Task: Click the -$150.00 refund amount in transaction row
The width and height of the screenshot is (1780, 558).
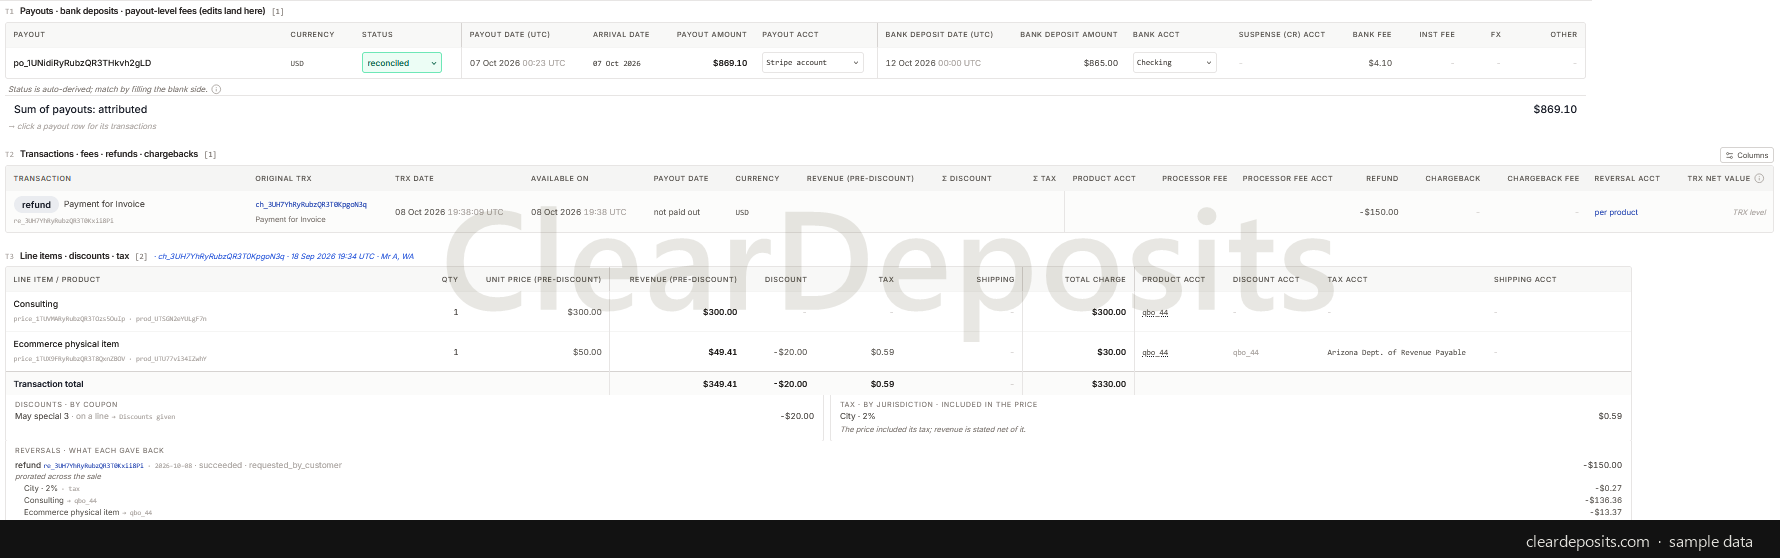Action: point(1379,212)
